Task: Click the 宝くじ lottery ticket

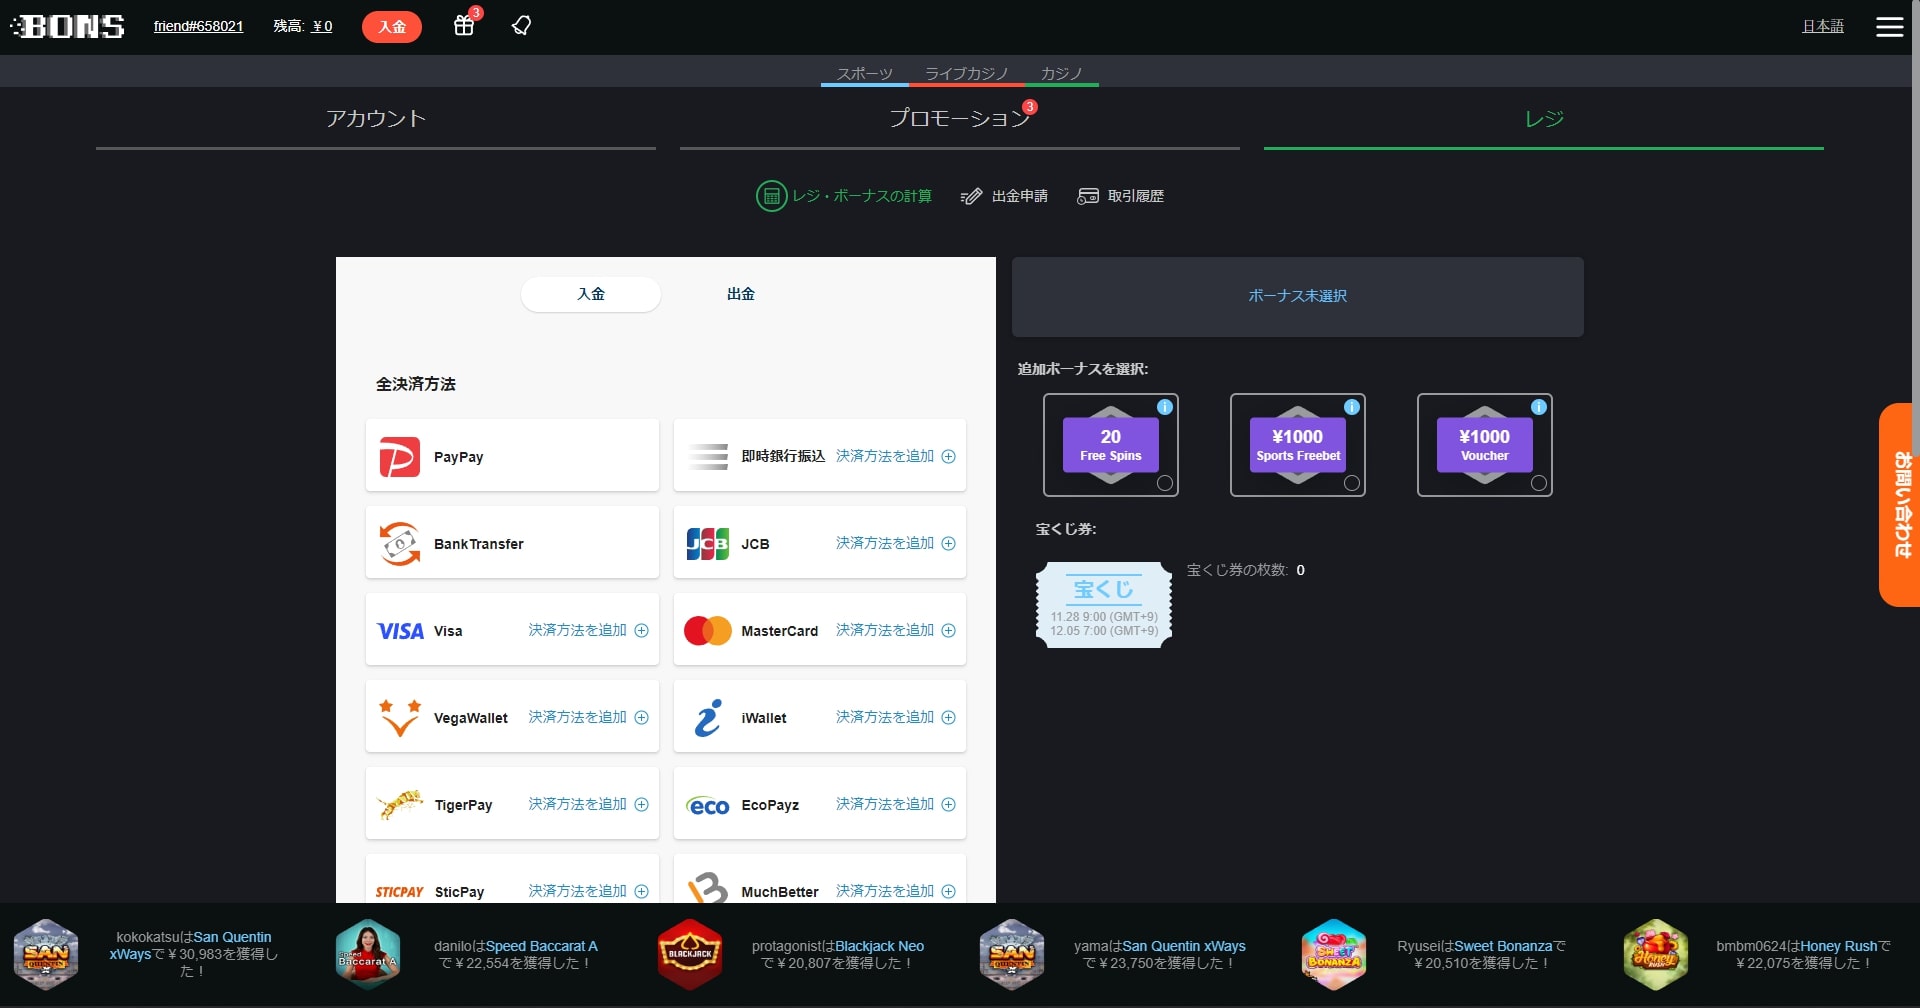Action: 1104,605
